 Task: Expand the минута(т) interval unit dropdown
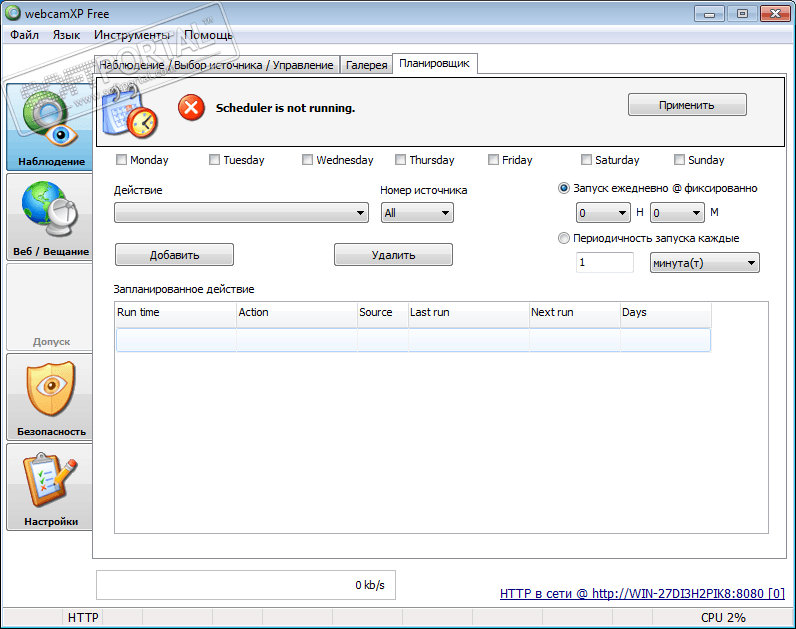pyautogui.click(x=705, y=263)
